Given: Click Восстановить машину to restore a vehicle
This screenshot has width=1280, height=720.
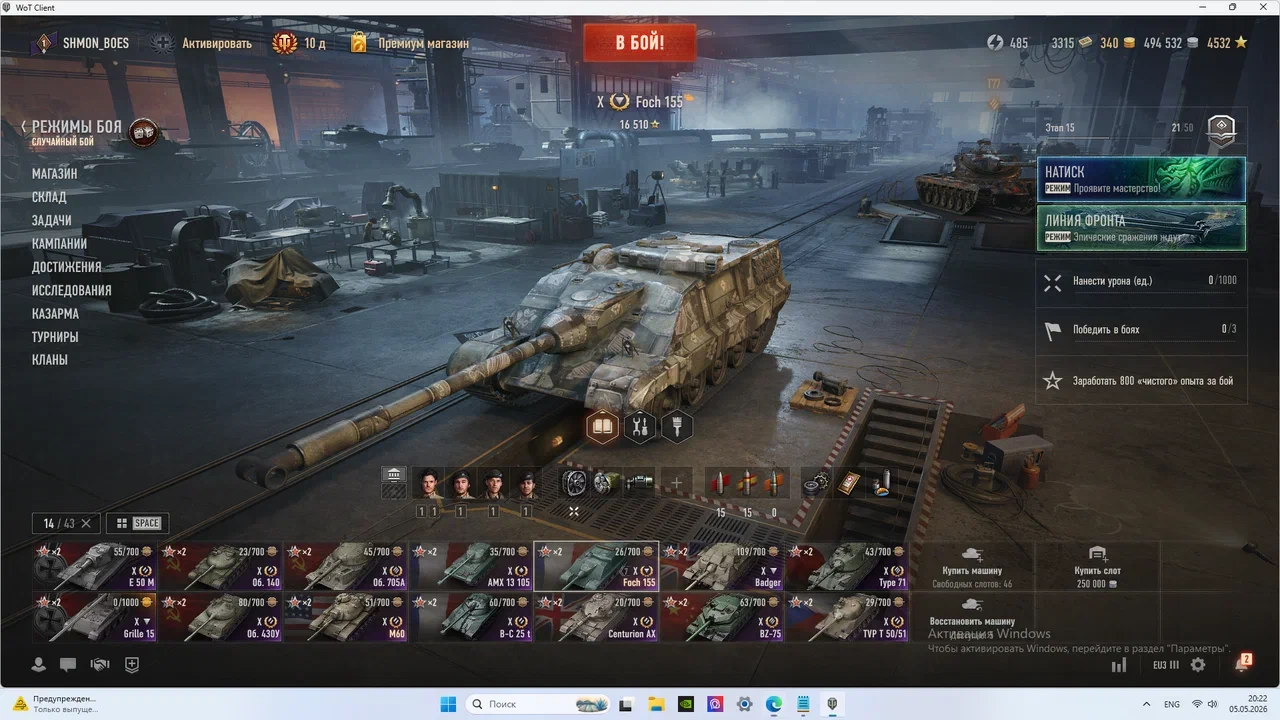Looking at the screenshot, I should point(972,617).
